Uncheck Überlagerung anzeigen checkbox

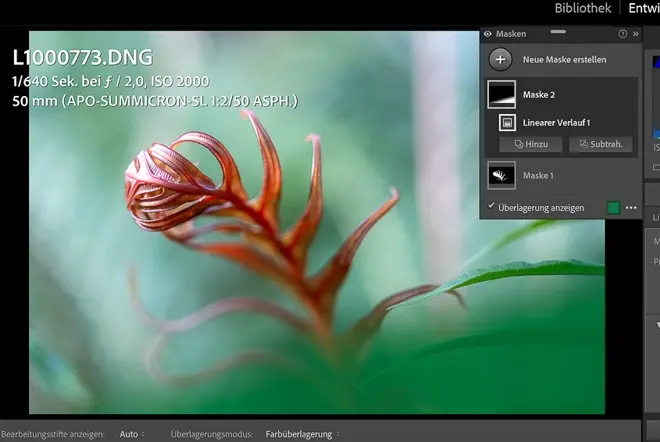[490, 206]
